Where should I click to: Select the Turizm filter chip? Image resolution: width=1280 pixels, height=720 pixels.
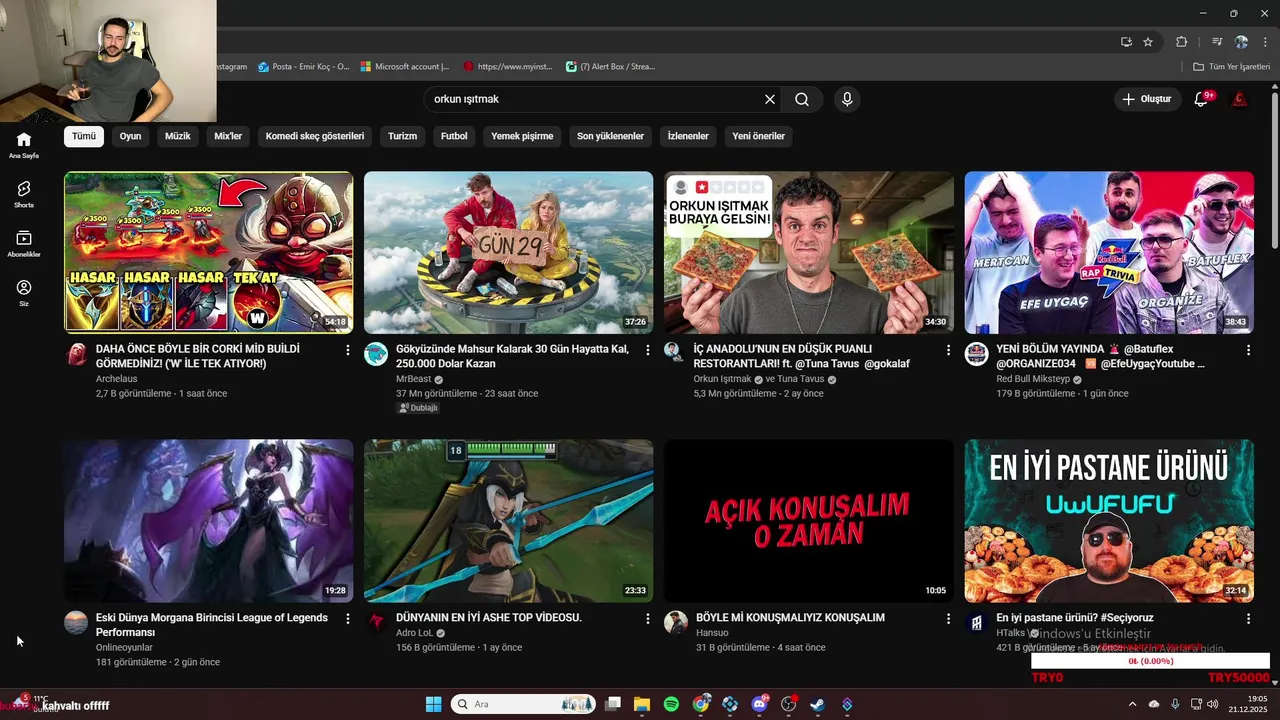[402, 136]
